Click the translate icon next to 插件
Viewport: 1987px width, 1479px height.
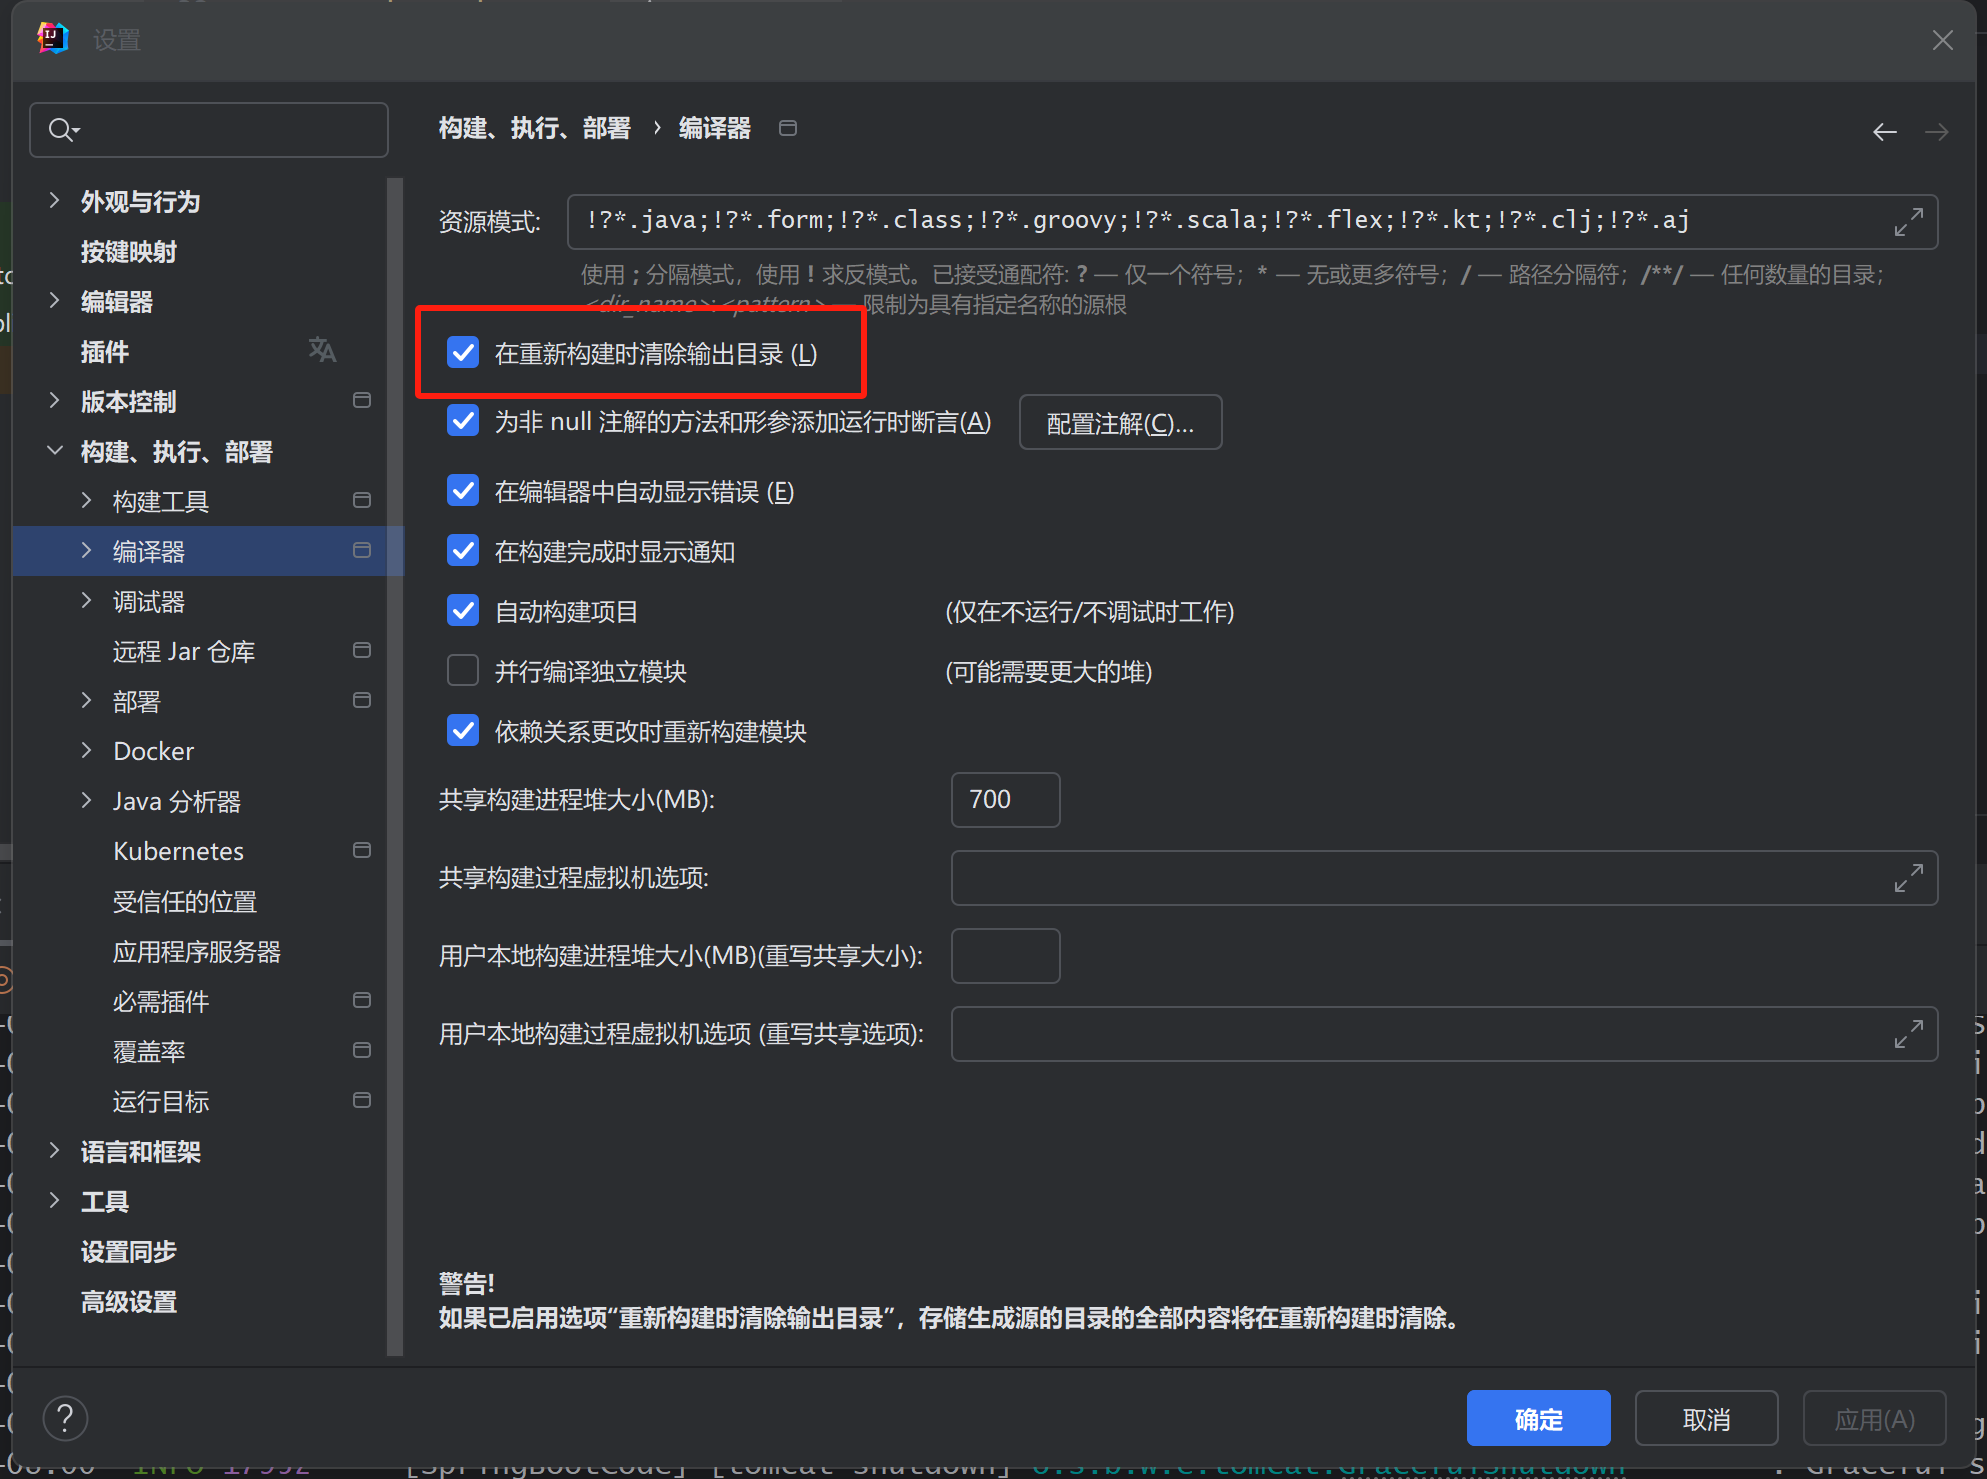click(x=322, y=350)
